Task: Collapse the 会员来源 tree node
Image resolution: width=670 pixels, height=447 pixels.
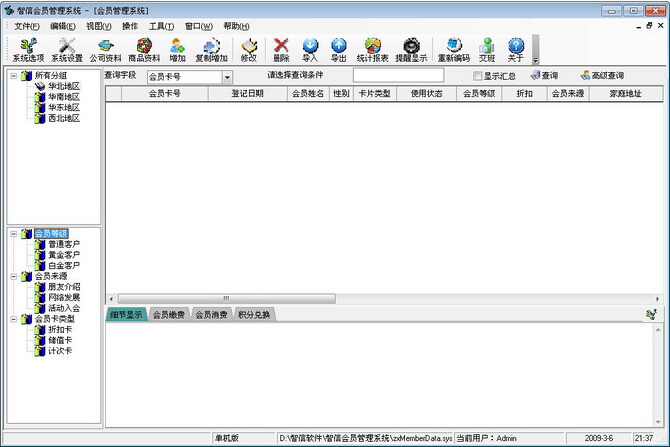Action: 15,276
